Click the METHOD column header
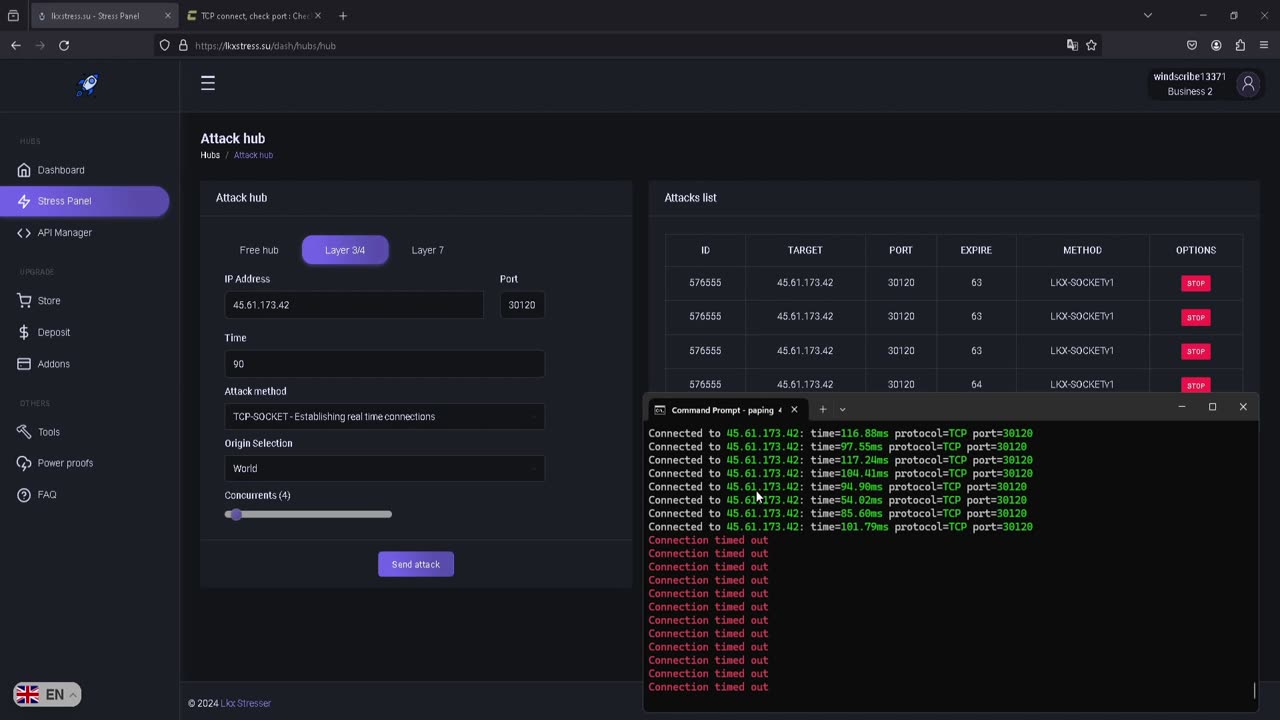 pos(1082,250)
